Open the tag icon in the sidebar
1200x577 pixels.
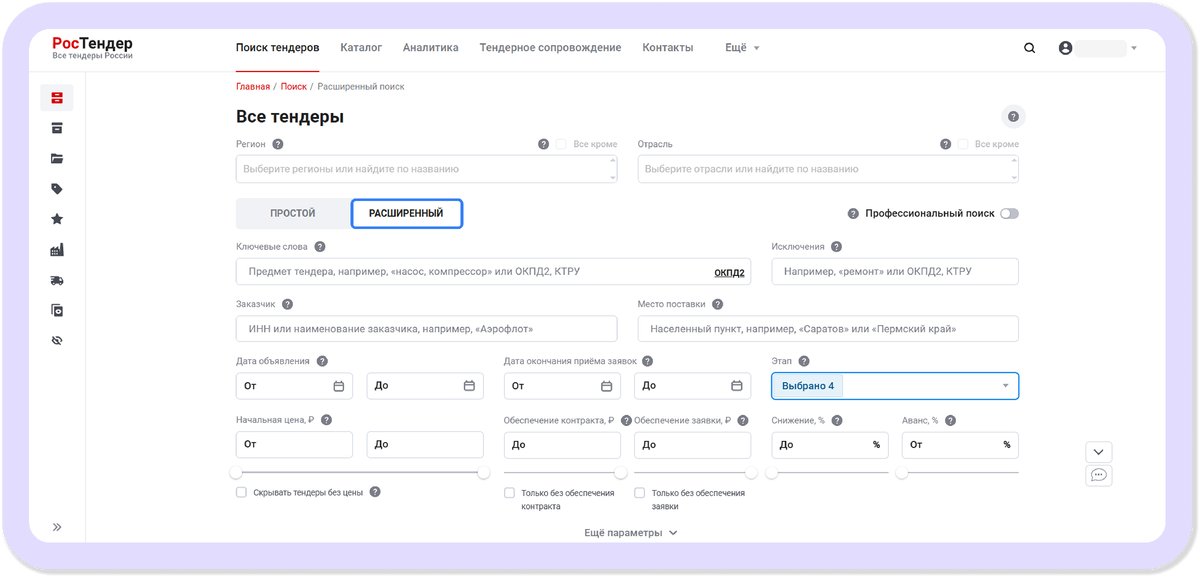(x=57, y=189)
